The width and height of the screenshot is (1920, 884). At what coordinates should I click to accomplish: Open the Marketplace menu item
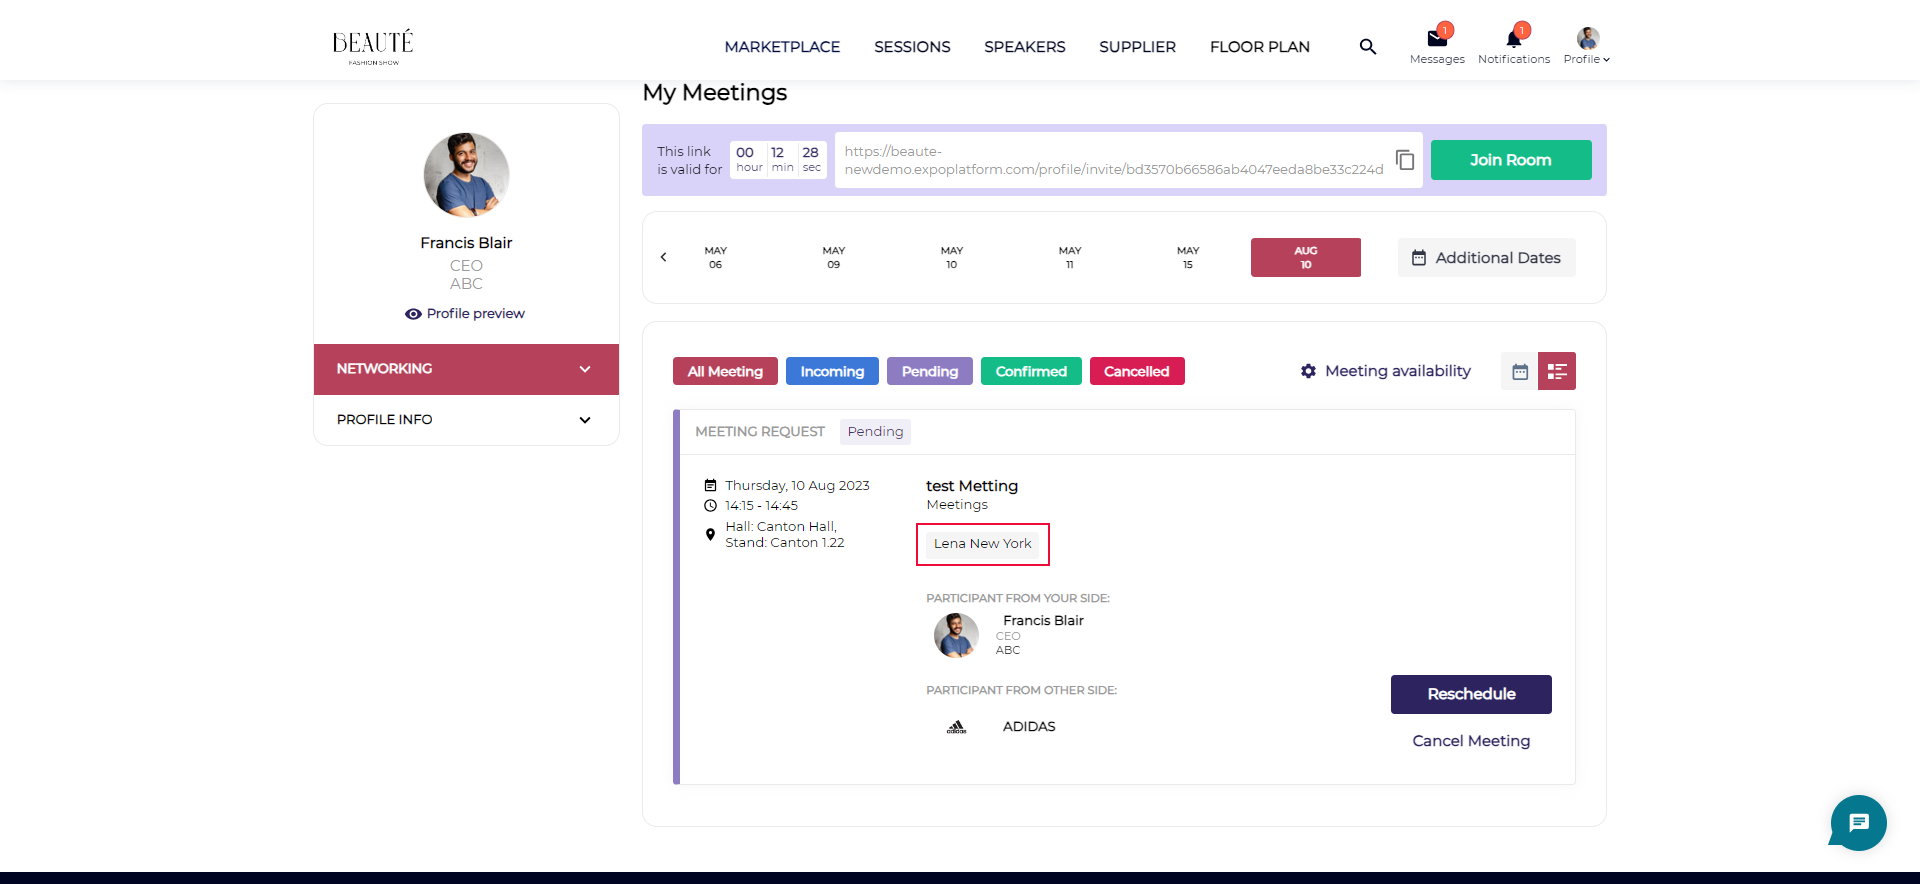[x=782, y=47]
